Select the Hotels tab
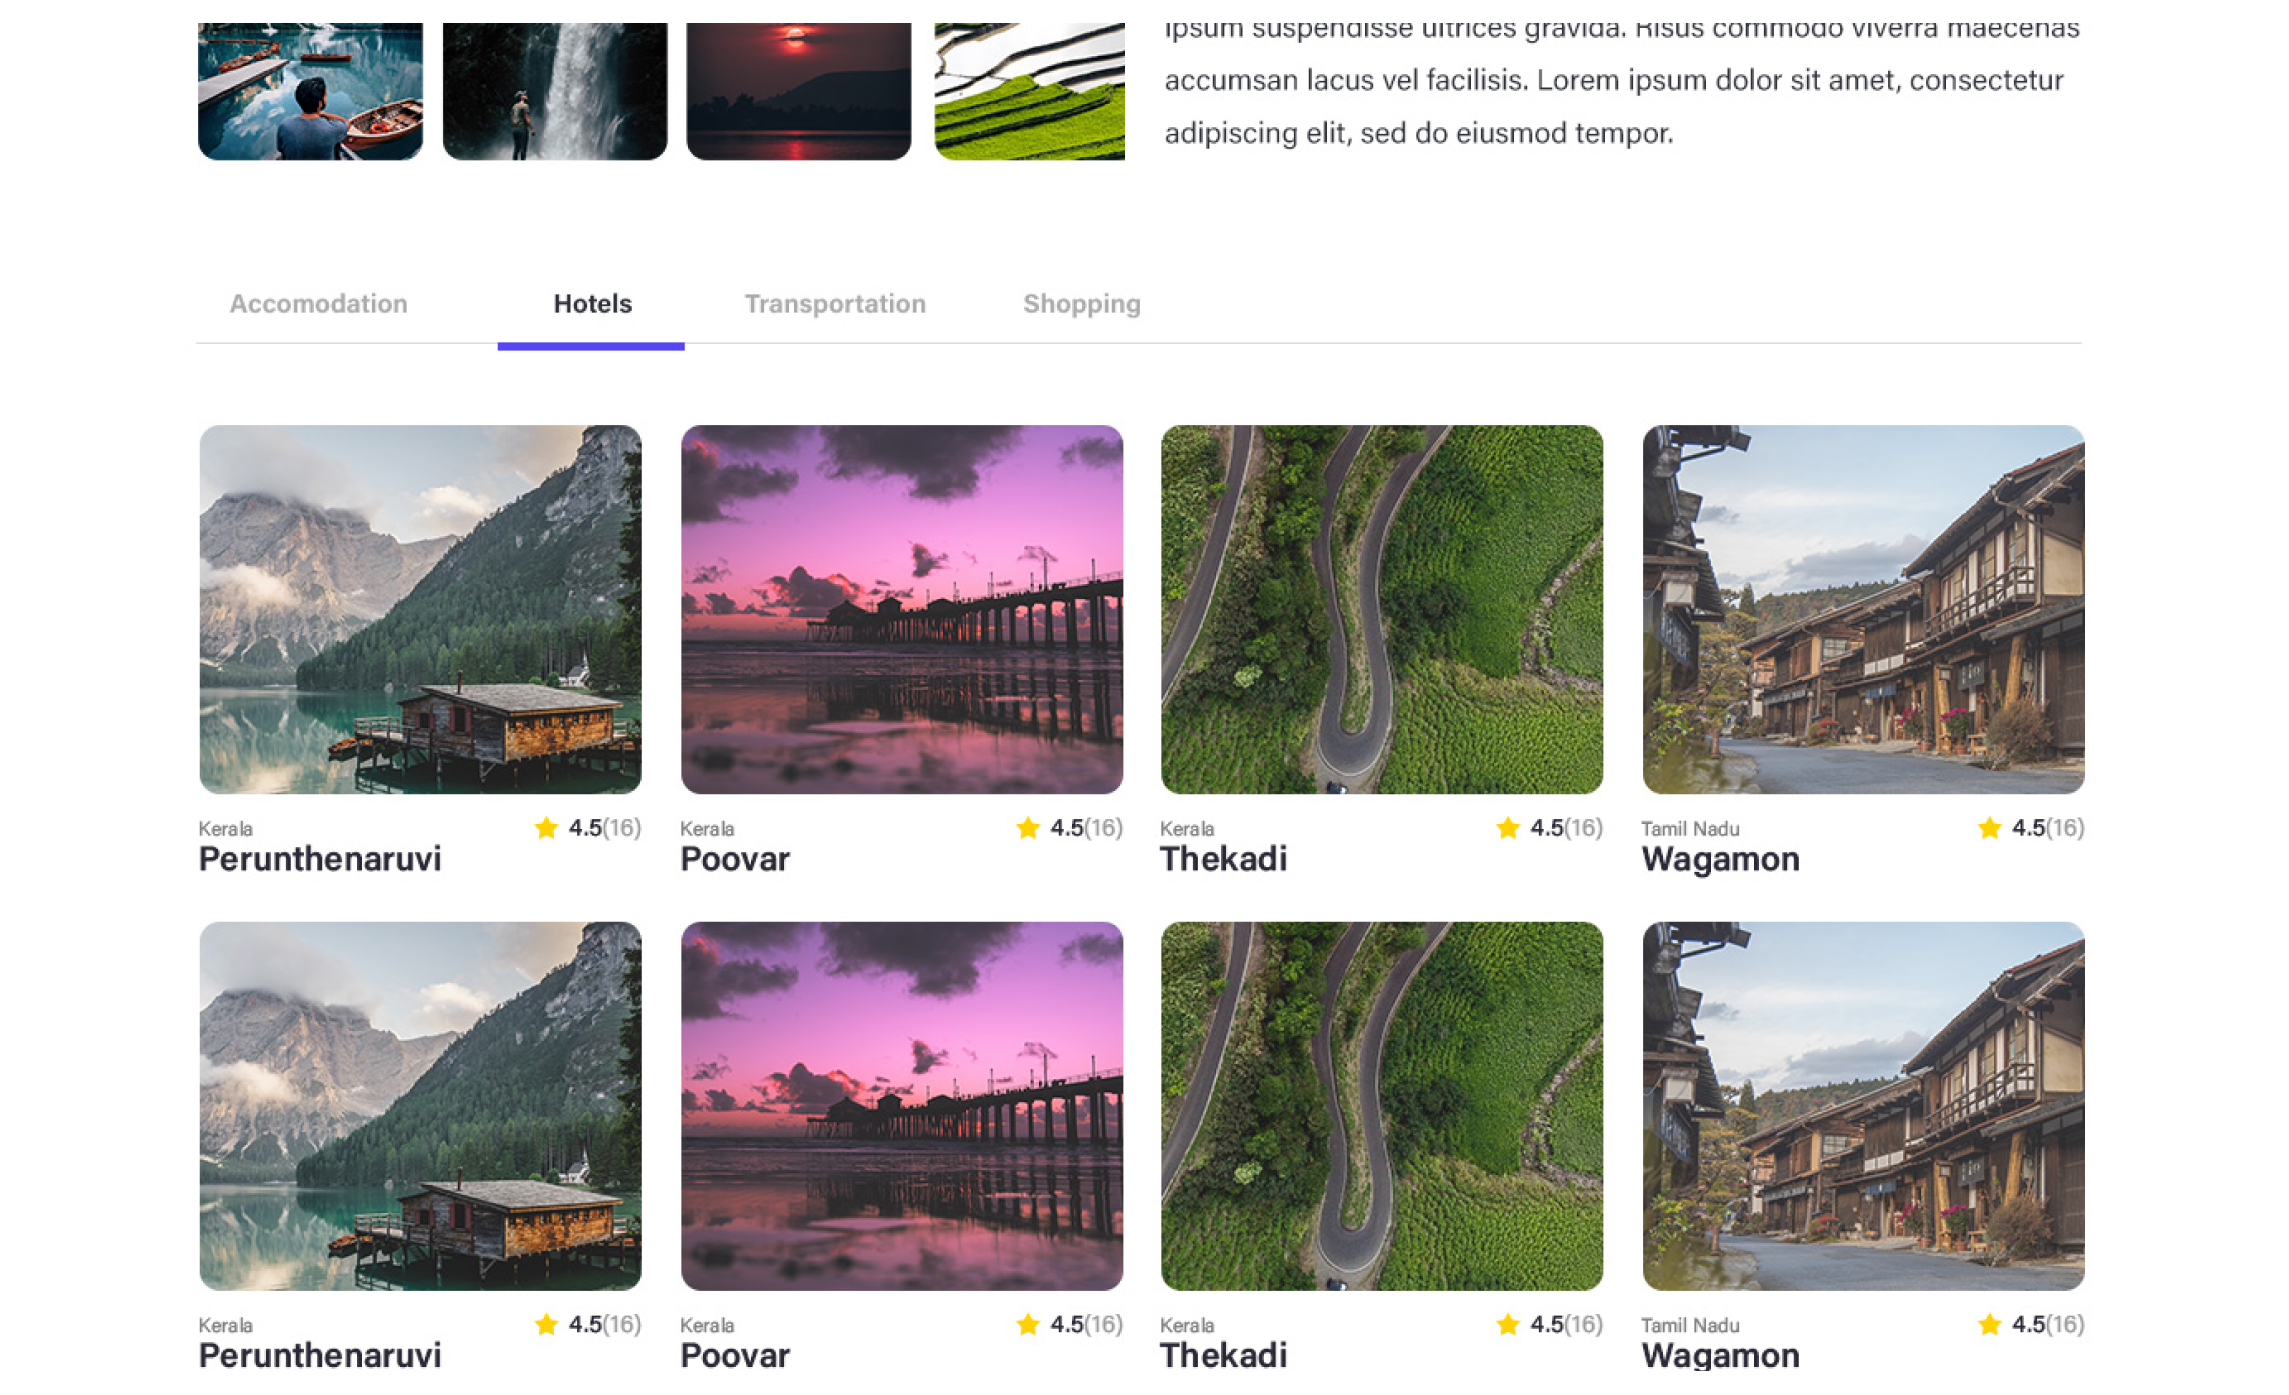 [x=592, y=303]
